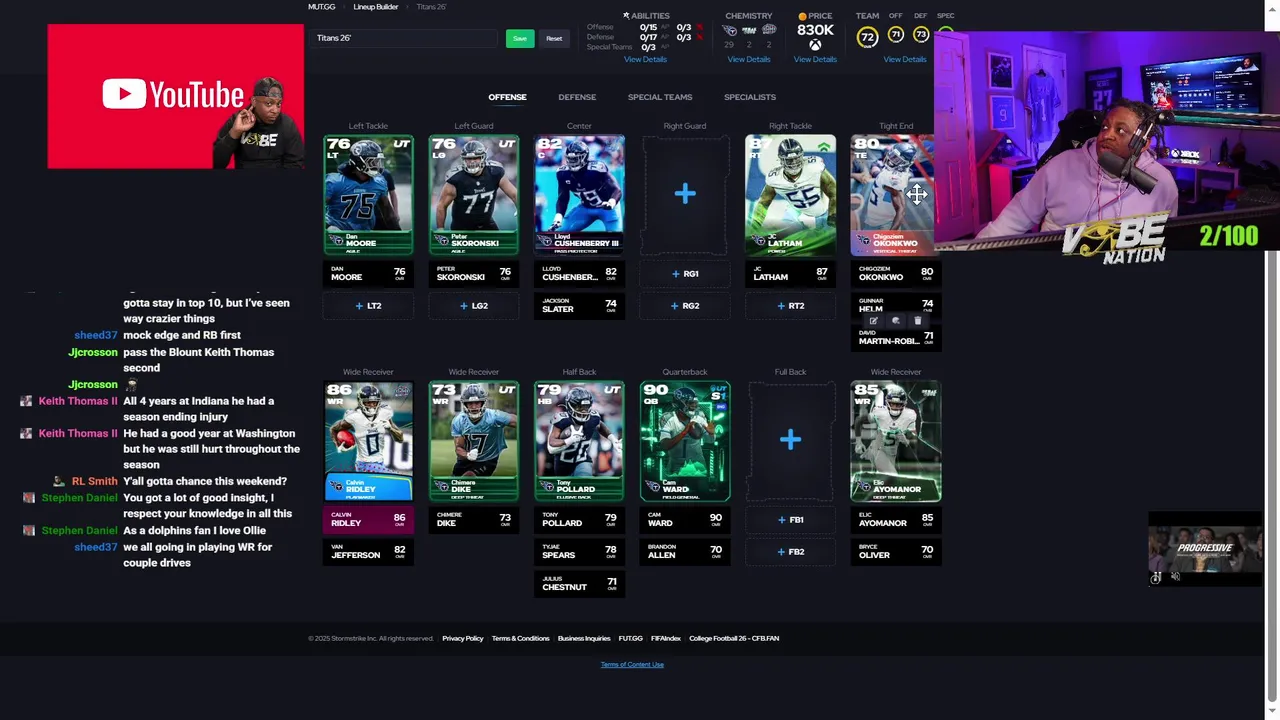Image resolution: width=1280 pixels, height=720 pixels.
Task: Select Brandon Allen backup quarterback row
Action: point(685,551)
